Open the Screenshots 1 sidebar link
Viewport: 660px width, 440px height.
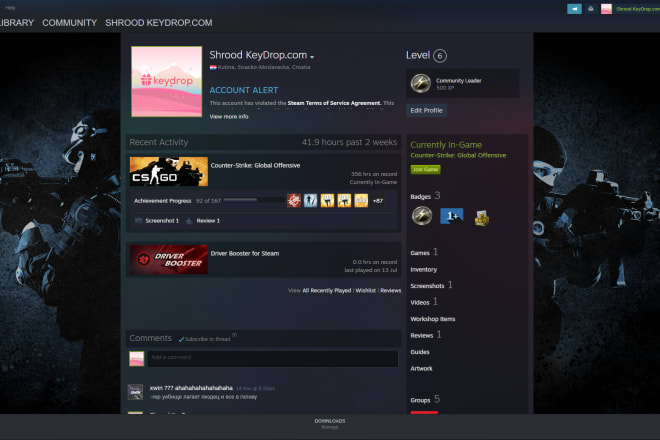(x=431, y=285)
